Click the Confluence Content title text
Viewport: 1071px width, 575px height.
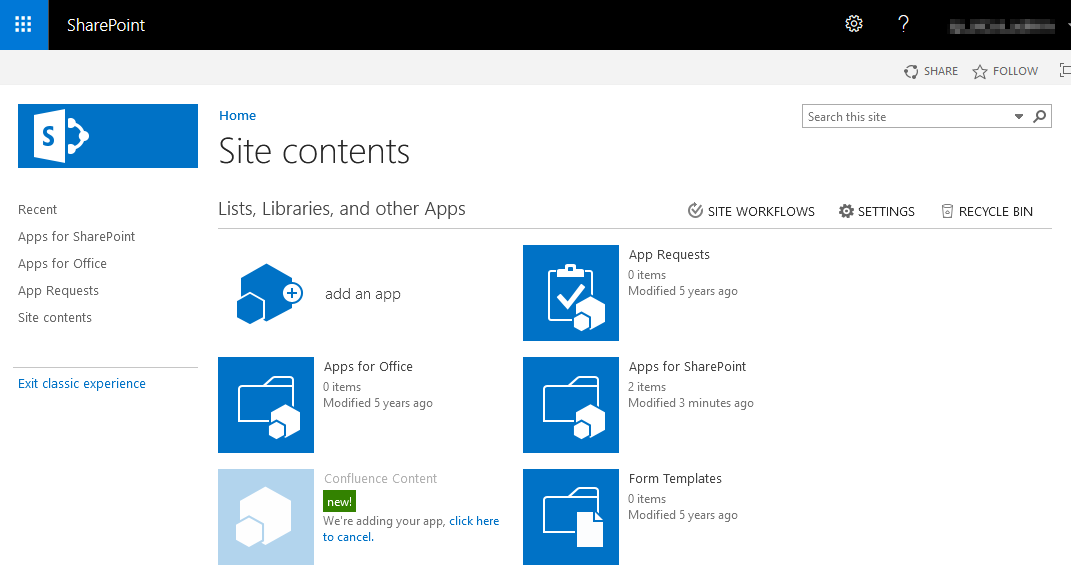(380, 479)
